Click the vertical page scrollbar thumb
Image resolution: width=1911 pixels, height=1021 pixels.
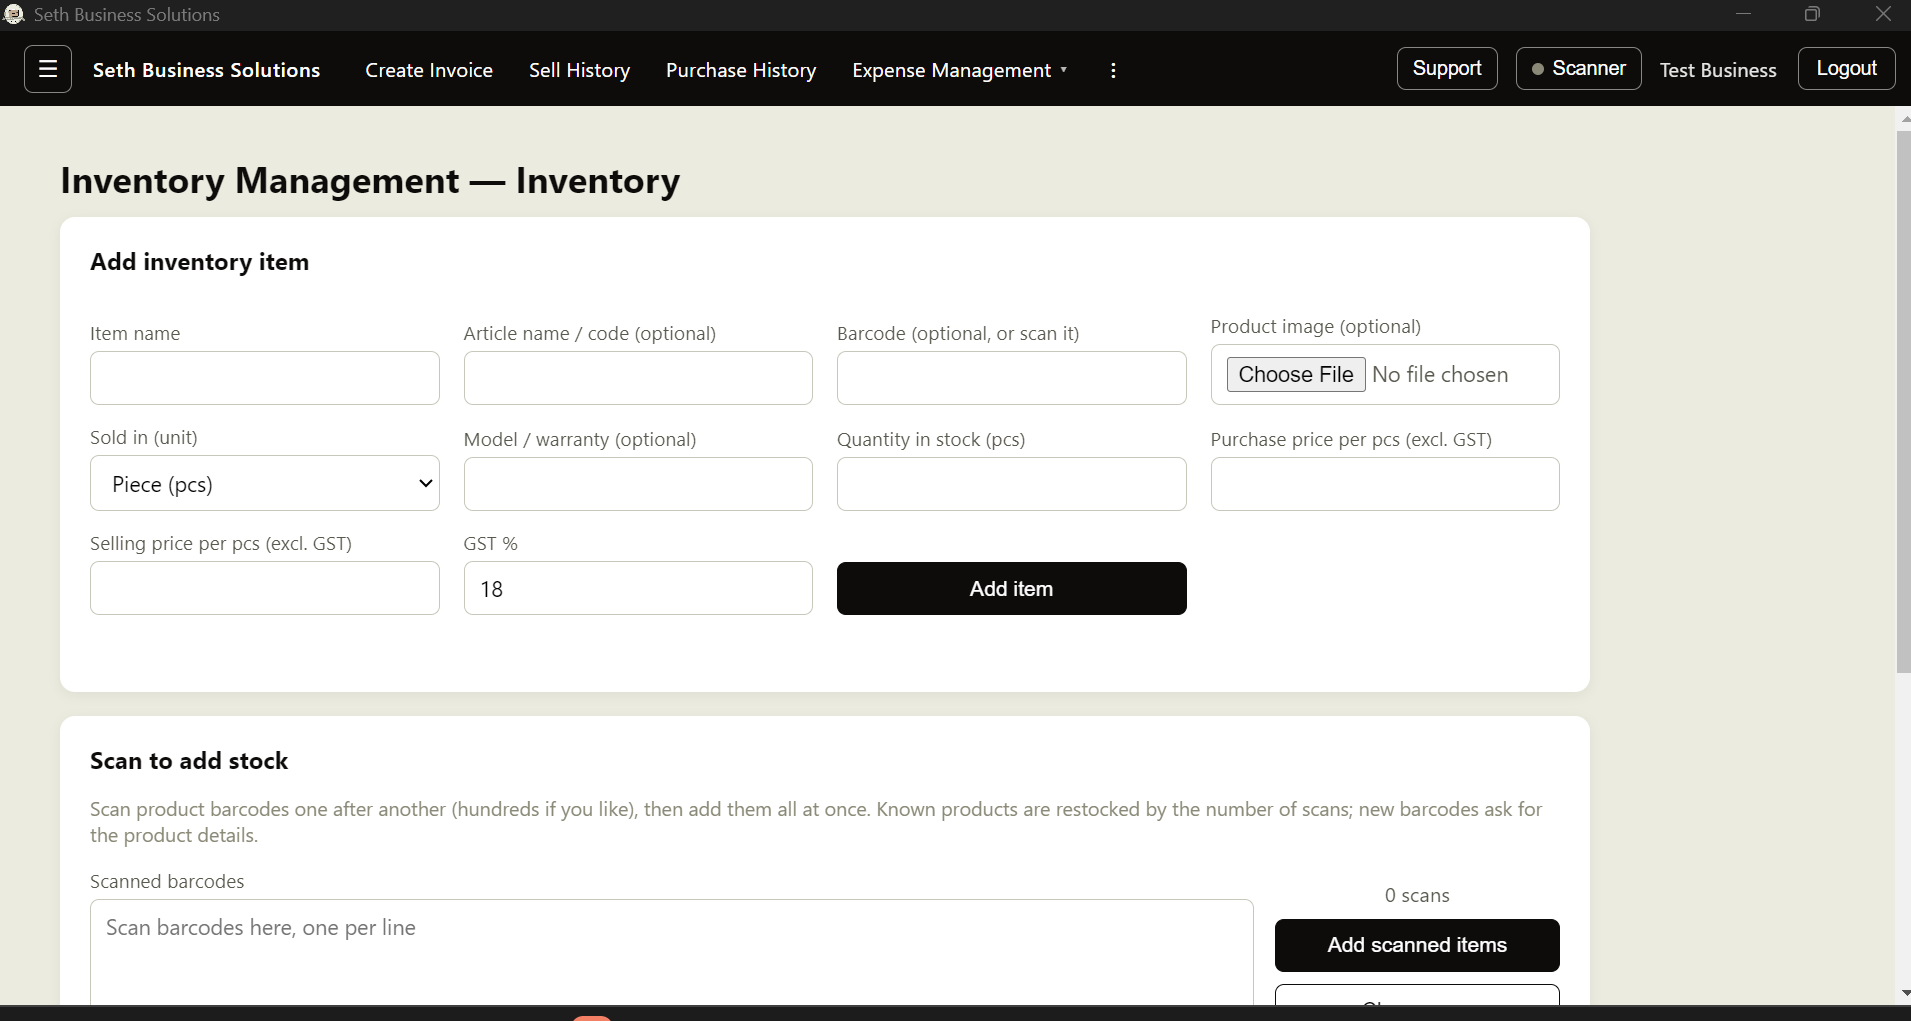1903,400
